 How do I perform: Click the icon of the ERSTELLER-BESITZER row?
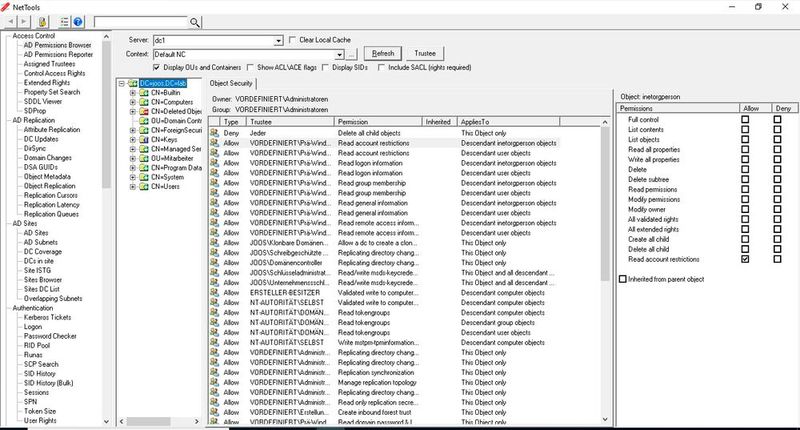pyautogui.click(x=214, y=293)
